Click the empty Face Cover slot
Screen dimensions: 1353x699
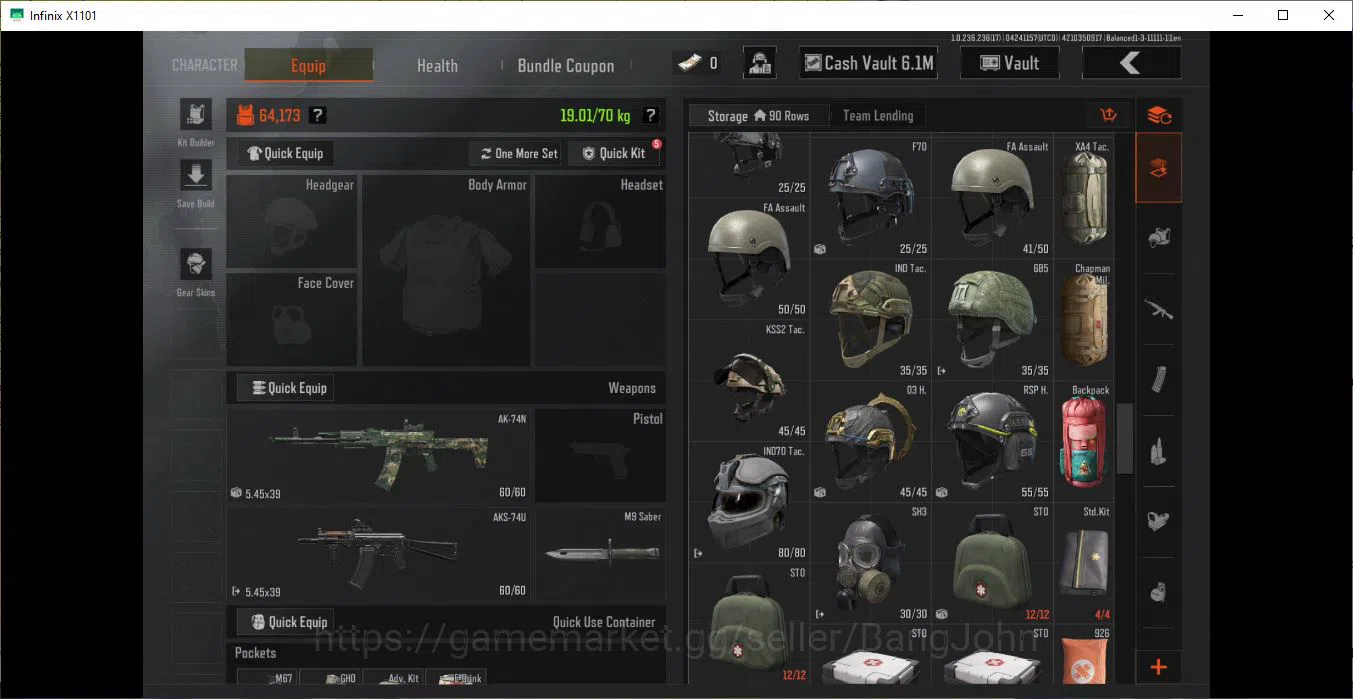click(x=292, y=319)
